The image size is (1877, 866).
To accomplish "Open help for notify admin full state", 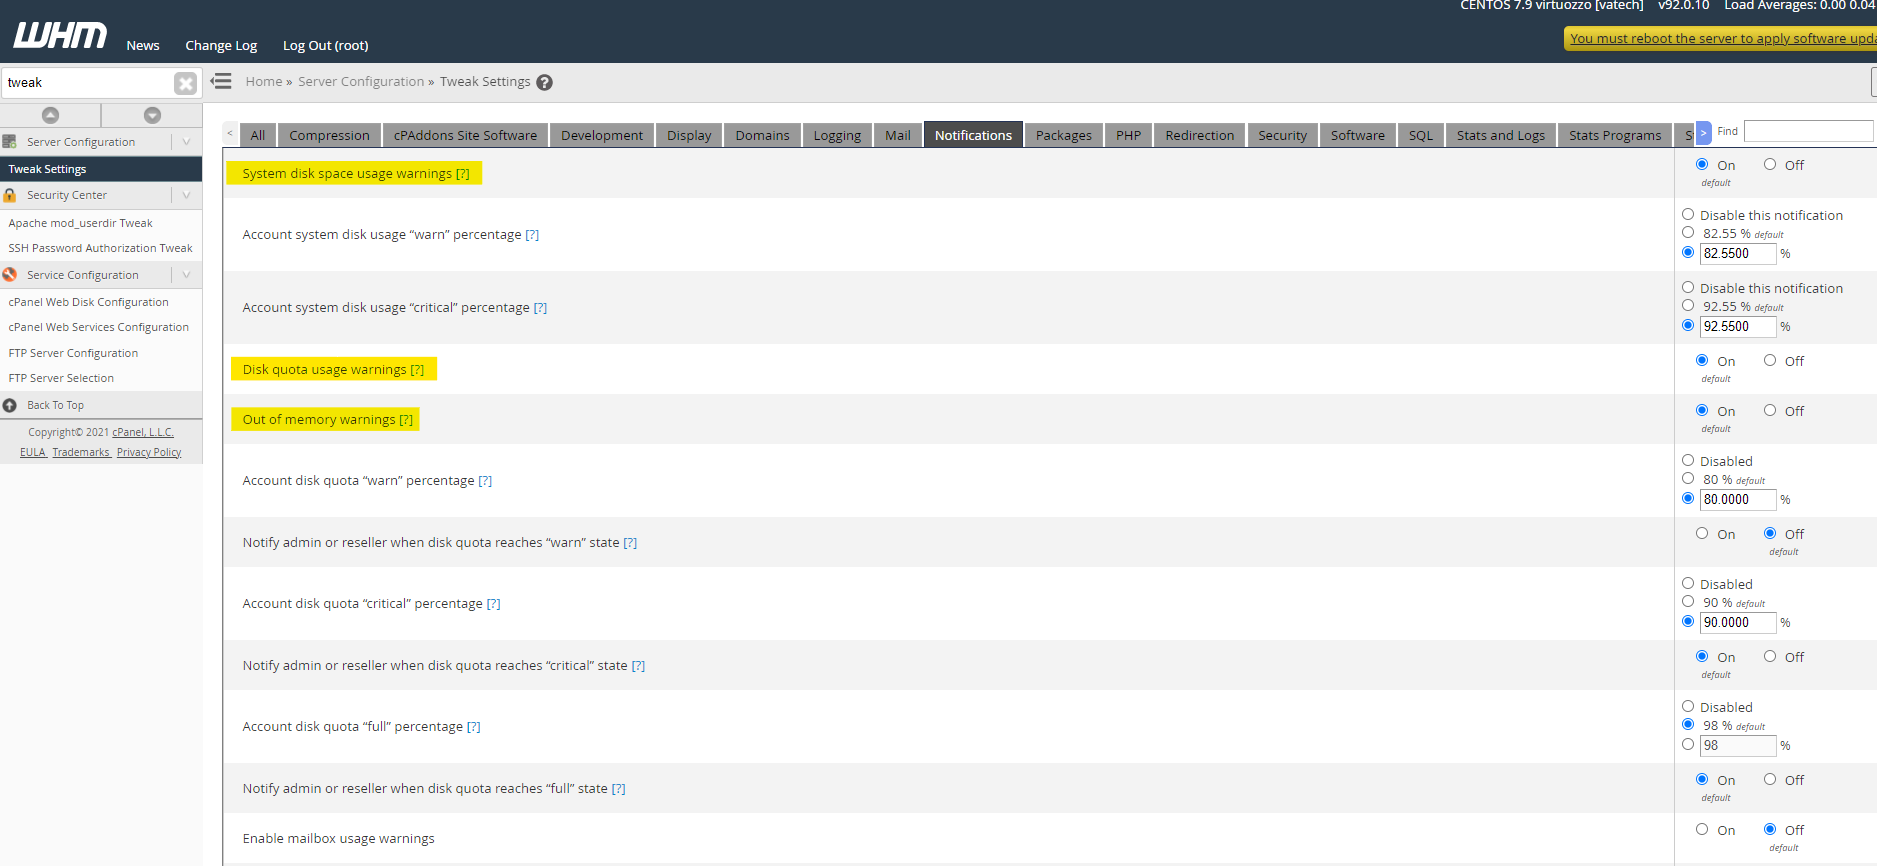I will (x=619, y=789).
